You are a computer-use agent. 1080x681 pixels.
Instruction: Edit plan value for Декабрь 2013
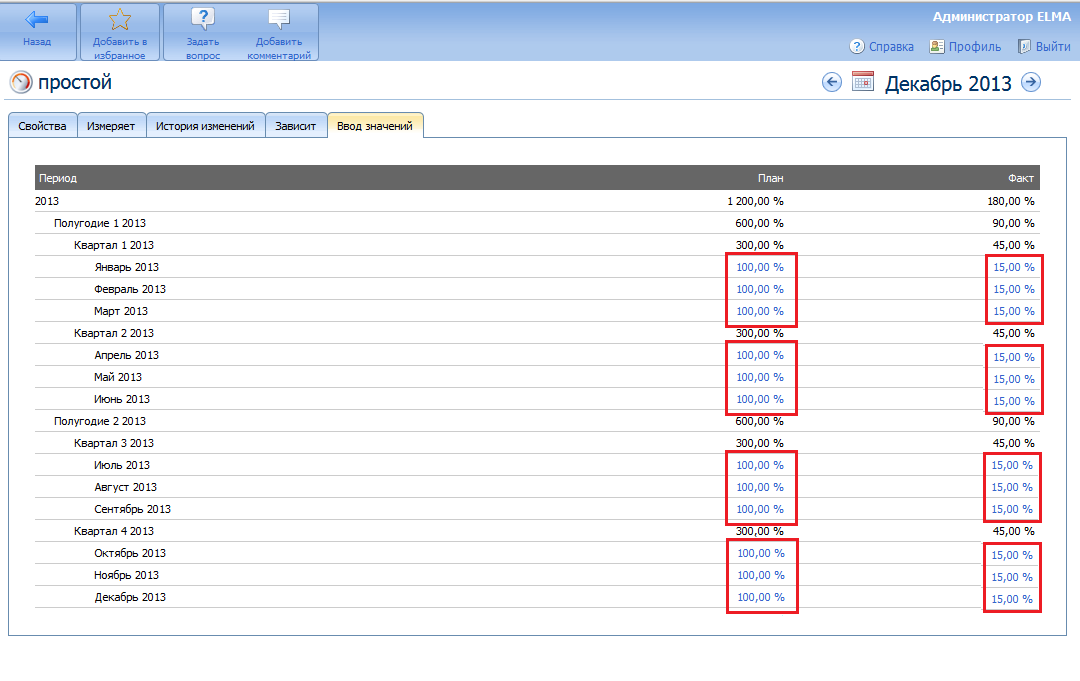tap(760, 597)
